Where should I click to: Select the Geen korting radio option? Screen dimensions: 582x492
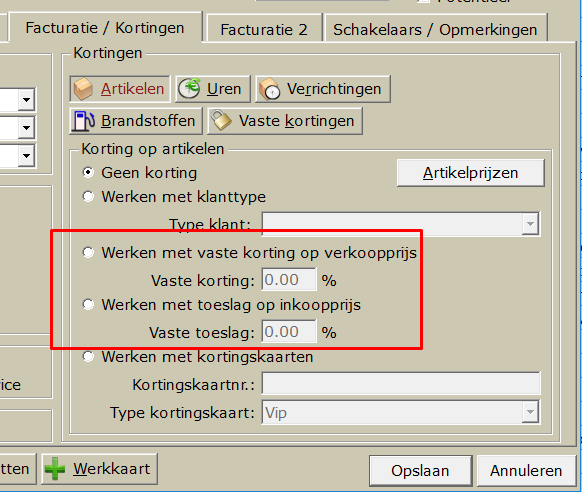[x=88, y=173]
